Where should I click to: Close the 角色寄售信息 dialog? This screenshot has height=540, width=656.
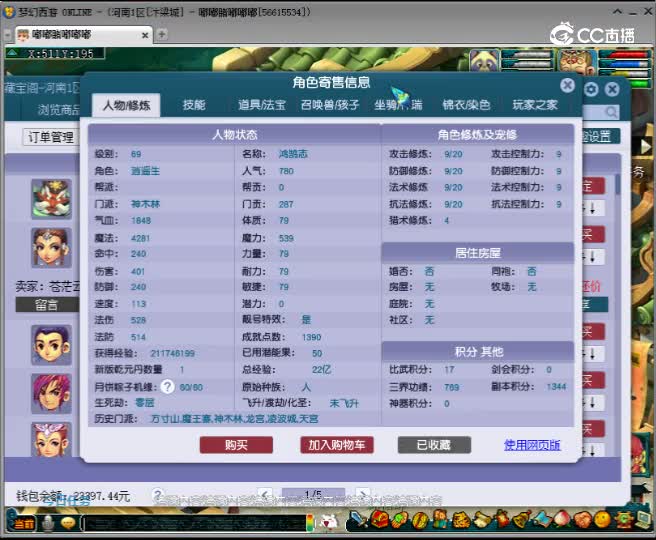point(567,85)
